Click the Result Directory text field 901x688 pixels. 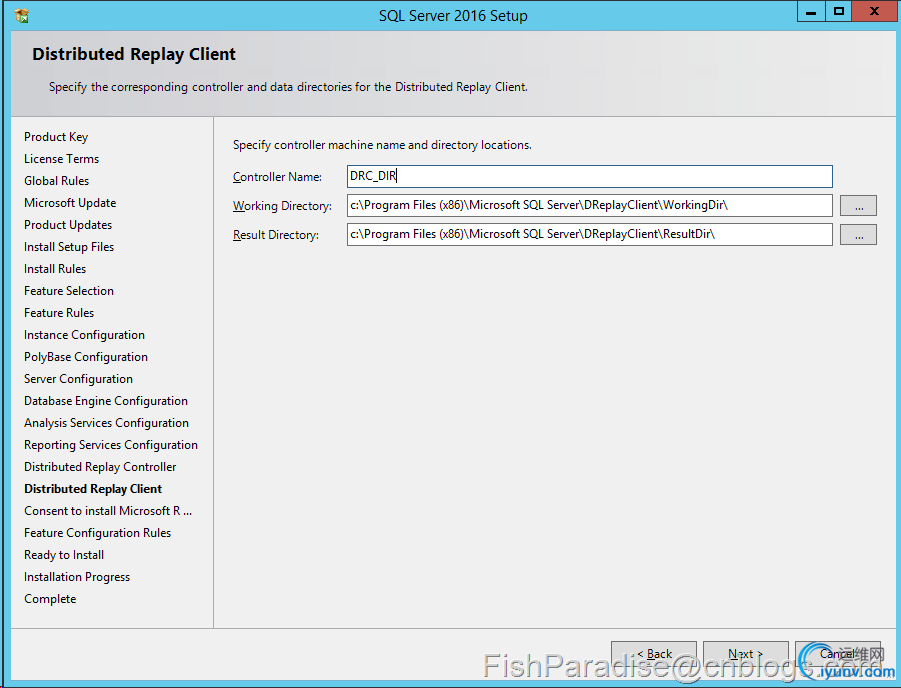[x=590, y=235]
